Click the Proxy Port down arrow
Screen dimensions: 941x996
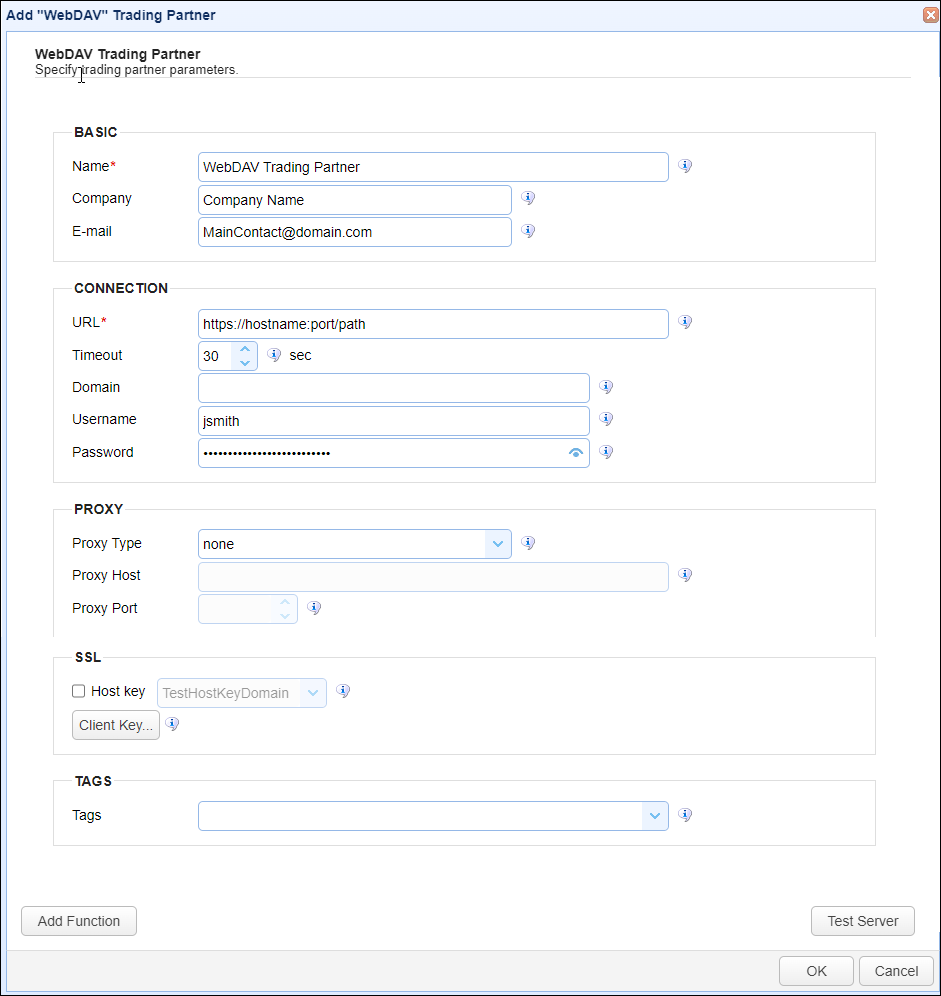coord(285,616)
